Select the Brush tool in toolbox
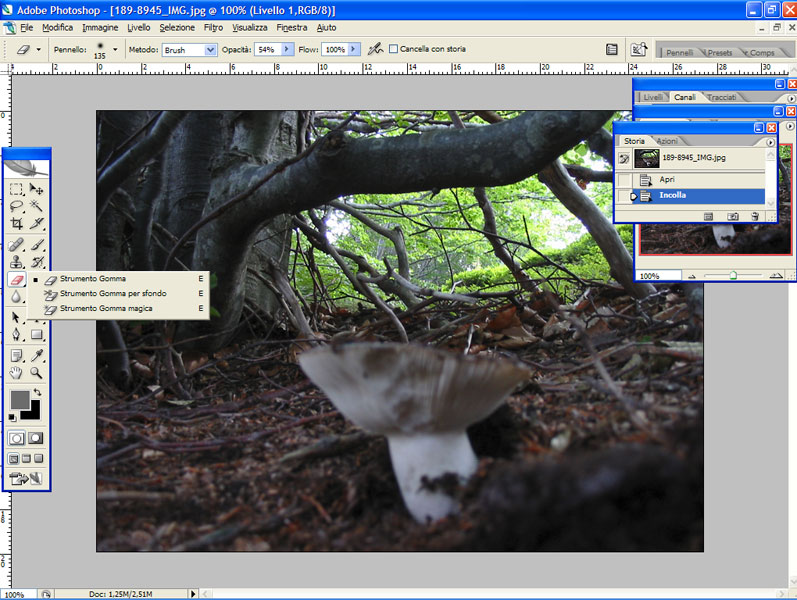797x600 pixels. tap(36, 245)
